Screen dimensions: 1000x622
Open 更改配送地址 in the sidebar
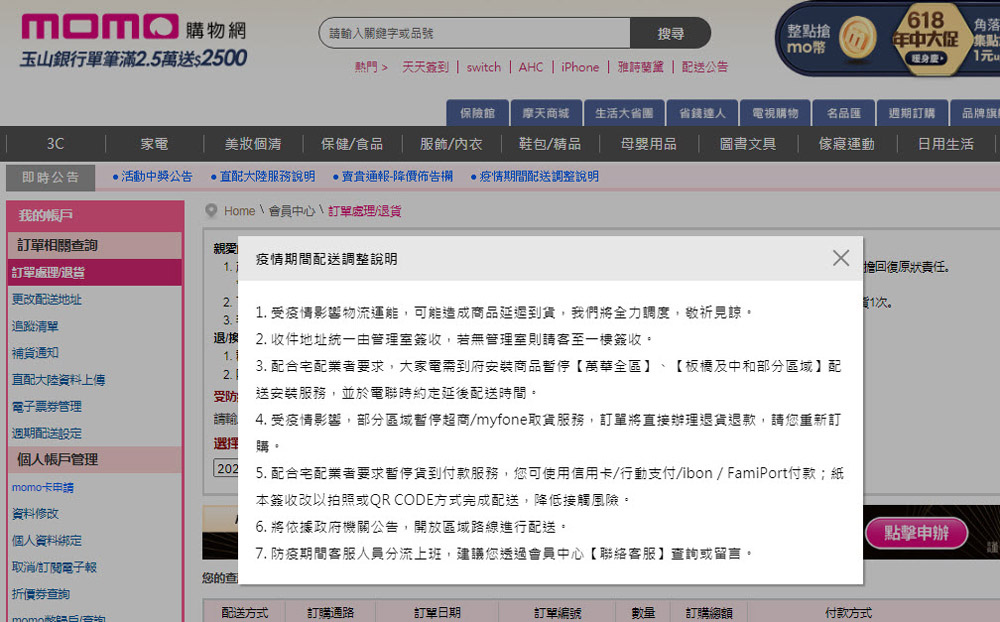(47, 299)
